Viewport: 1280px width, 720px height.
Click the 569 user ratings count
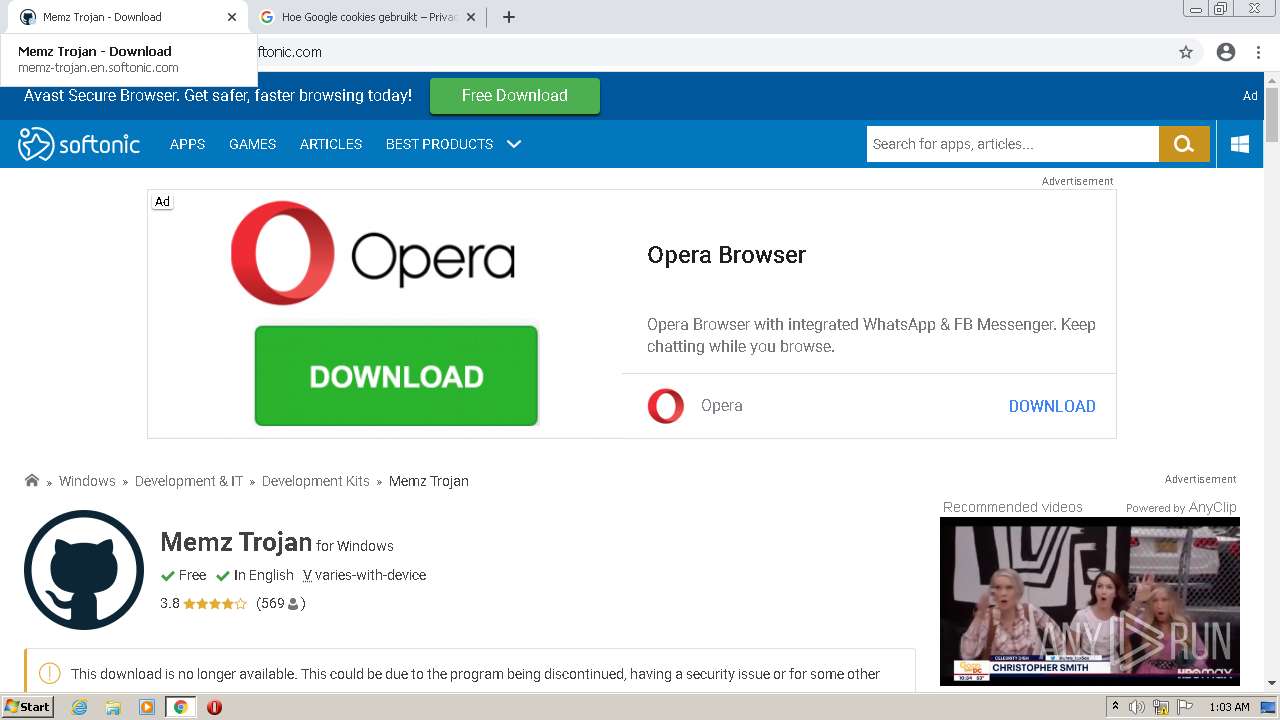(x=280, y=604)
